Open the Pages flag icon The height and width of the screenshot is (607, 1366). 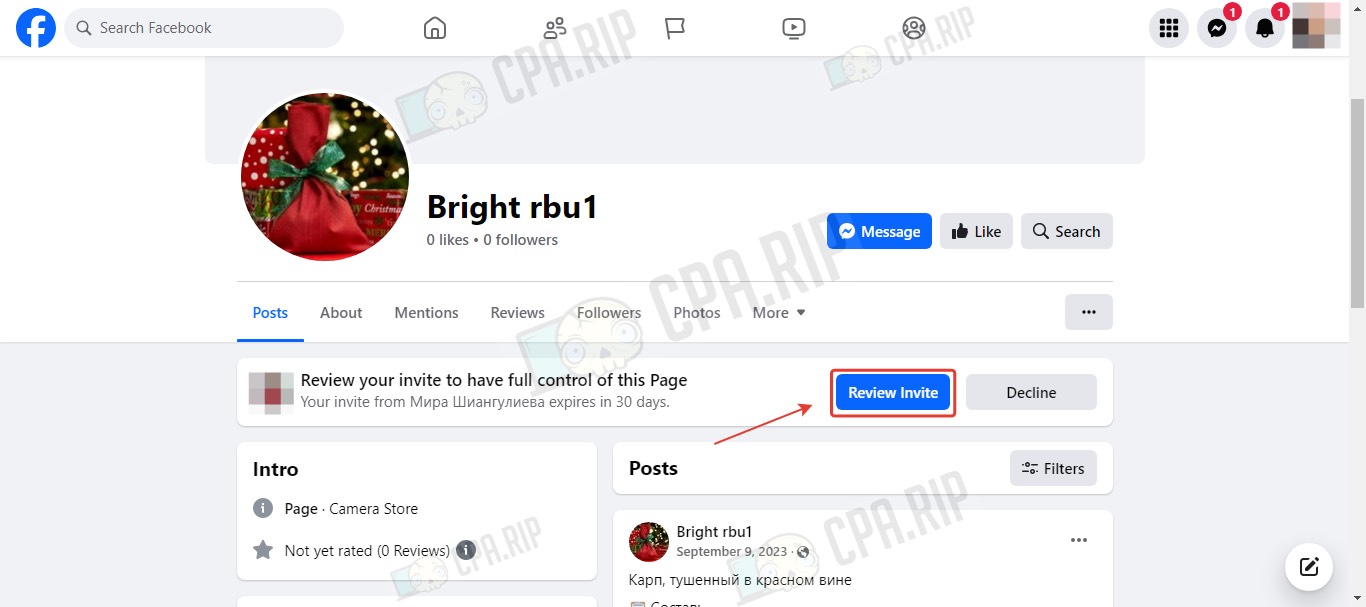click(x=675, y=28)
